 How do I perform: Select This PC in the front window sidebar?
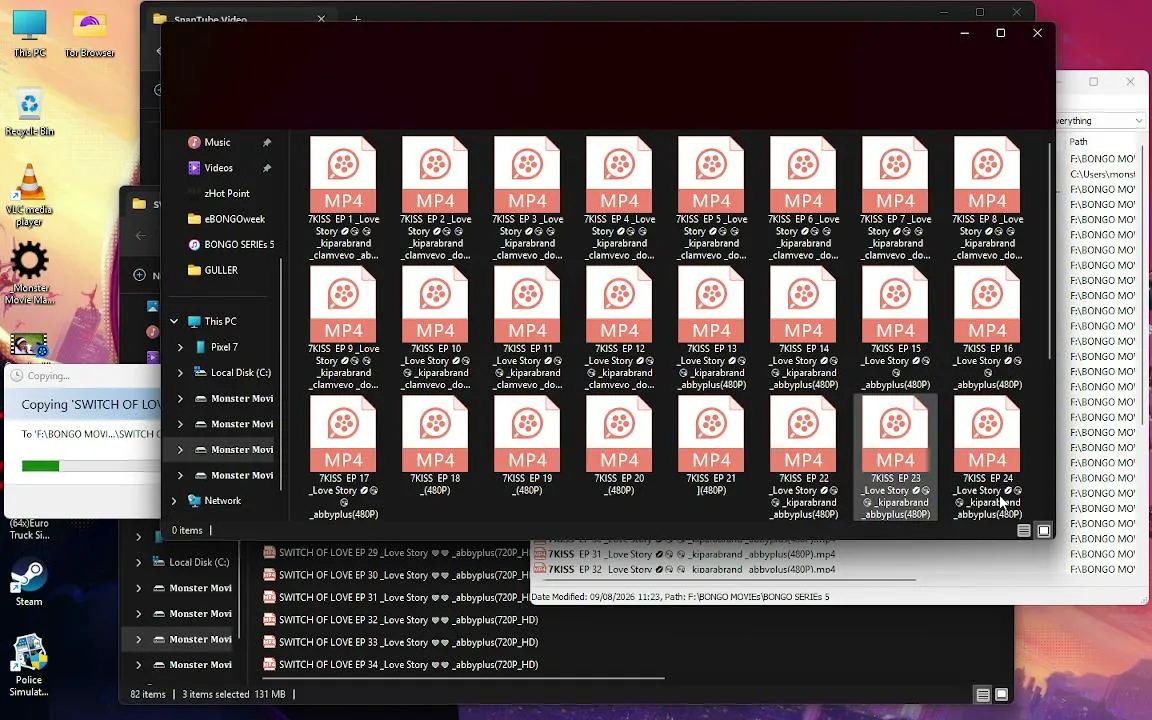pos(220,322)
